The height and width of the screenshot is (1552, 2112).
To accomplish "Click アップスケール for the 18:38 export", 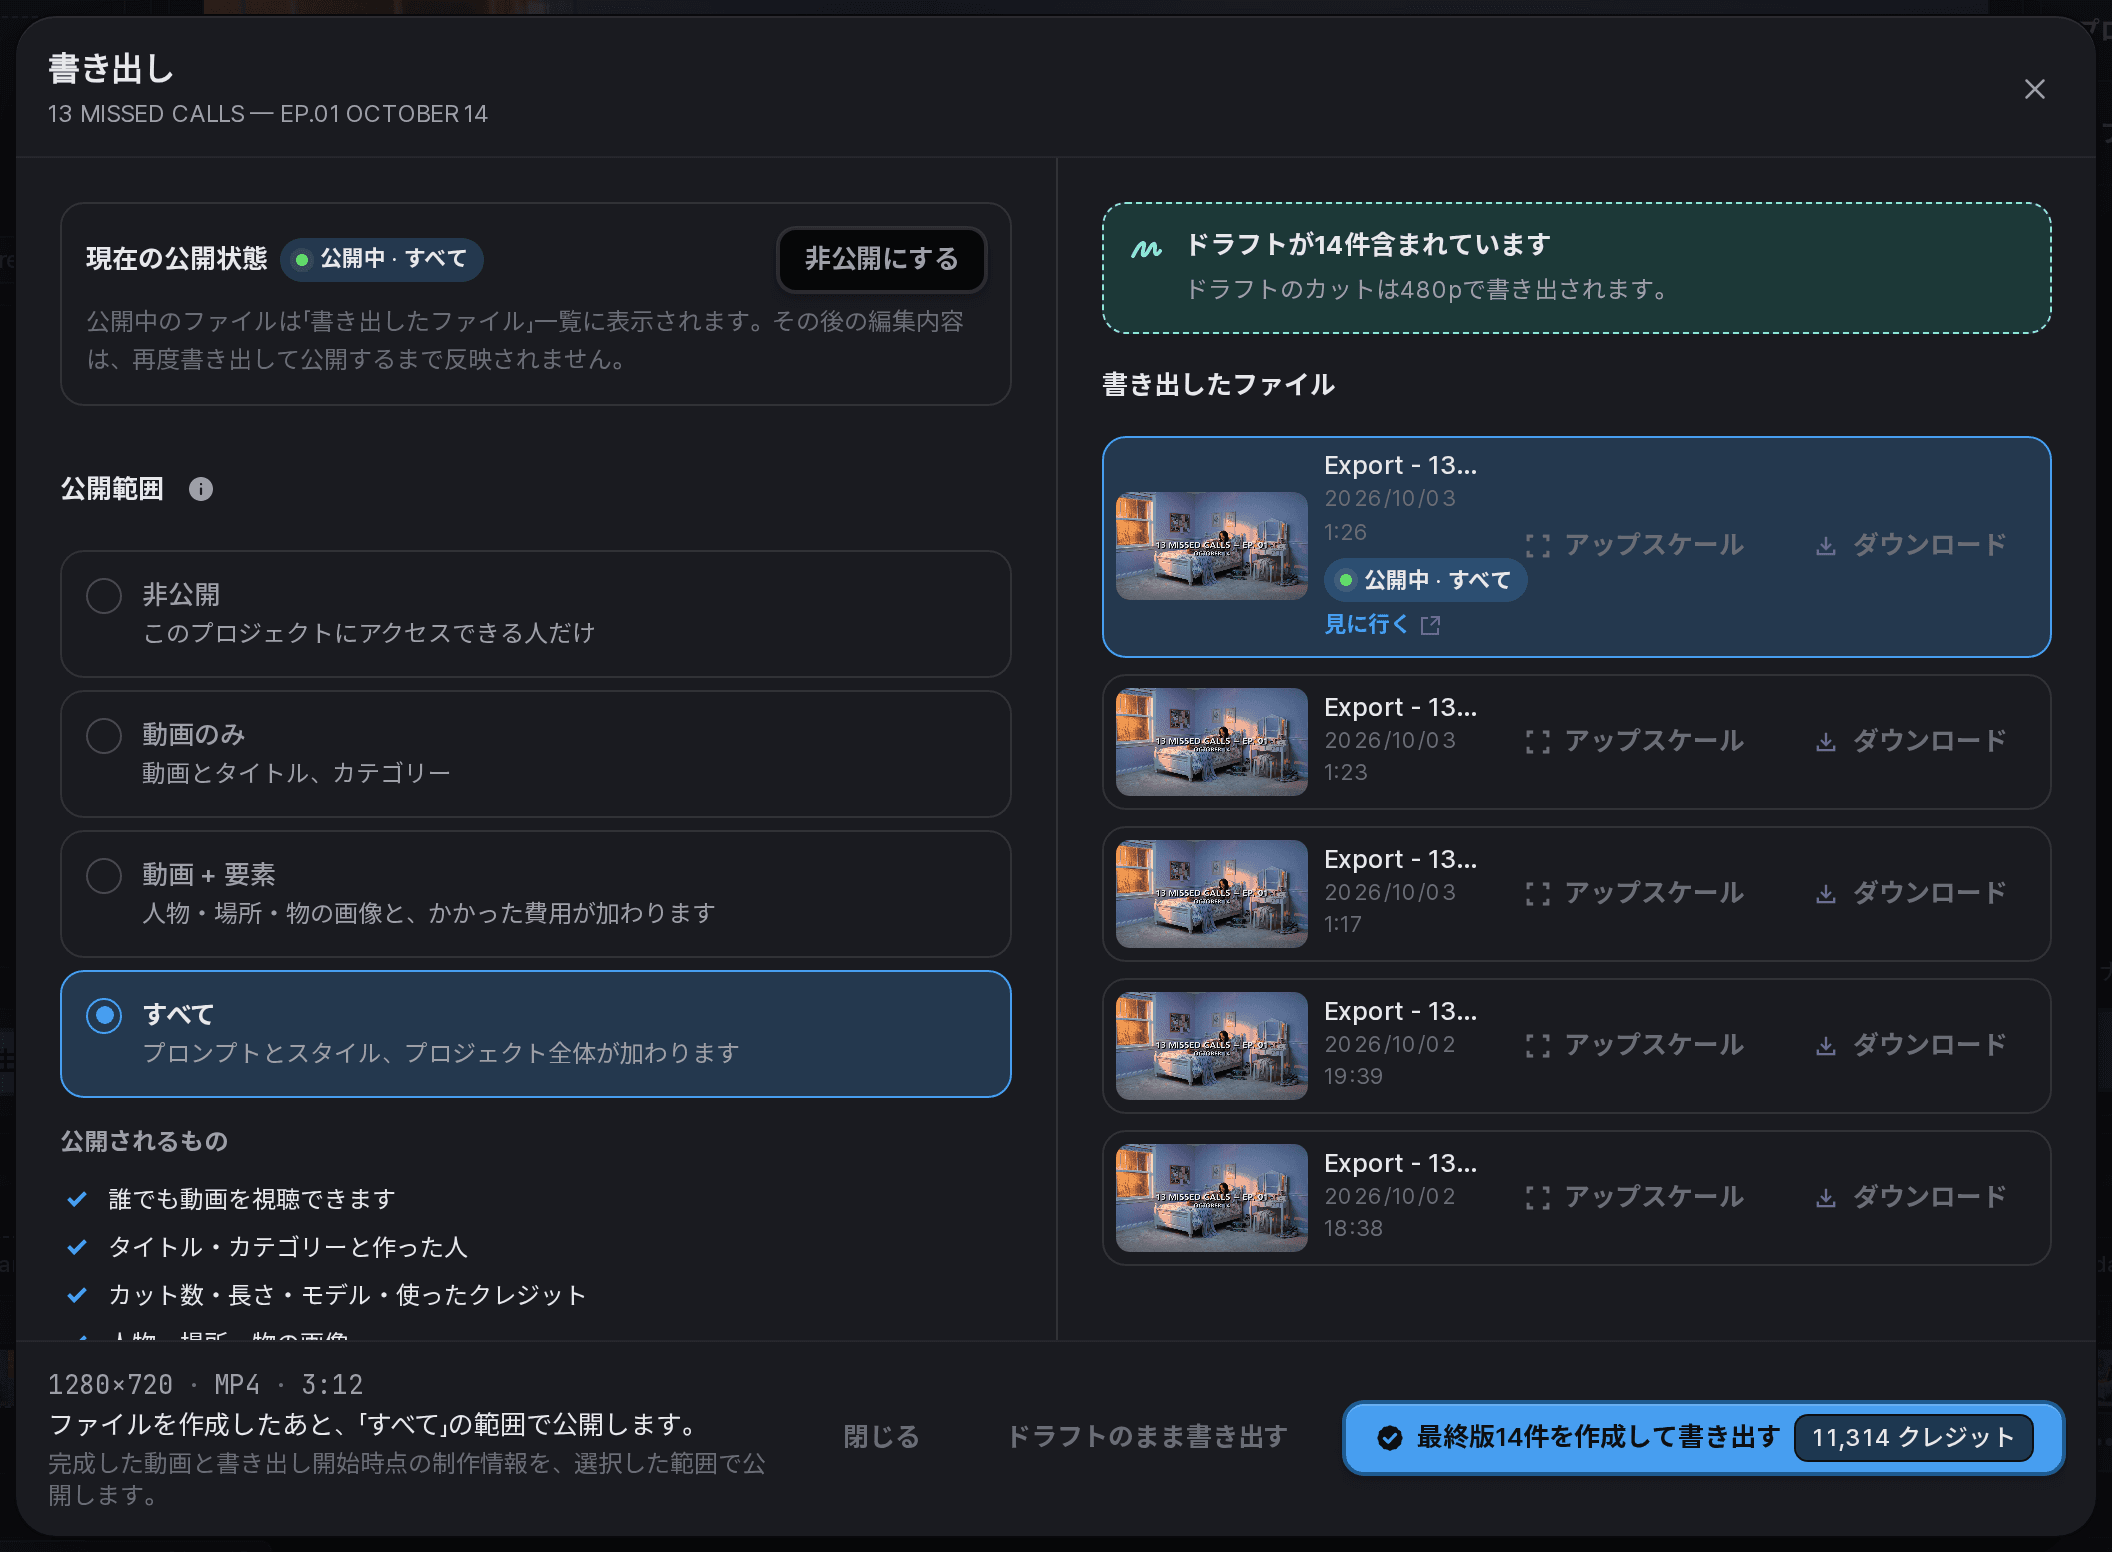I will tap(1635, 1197).
